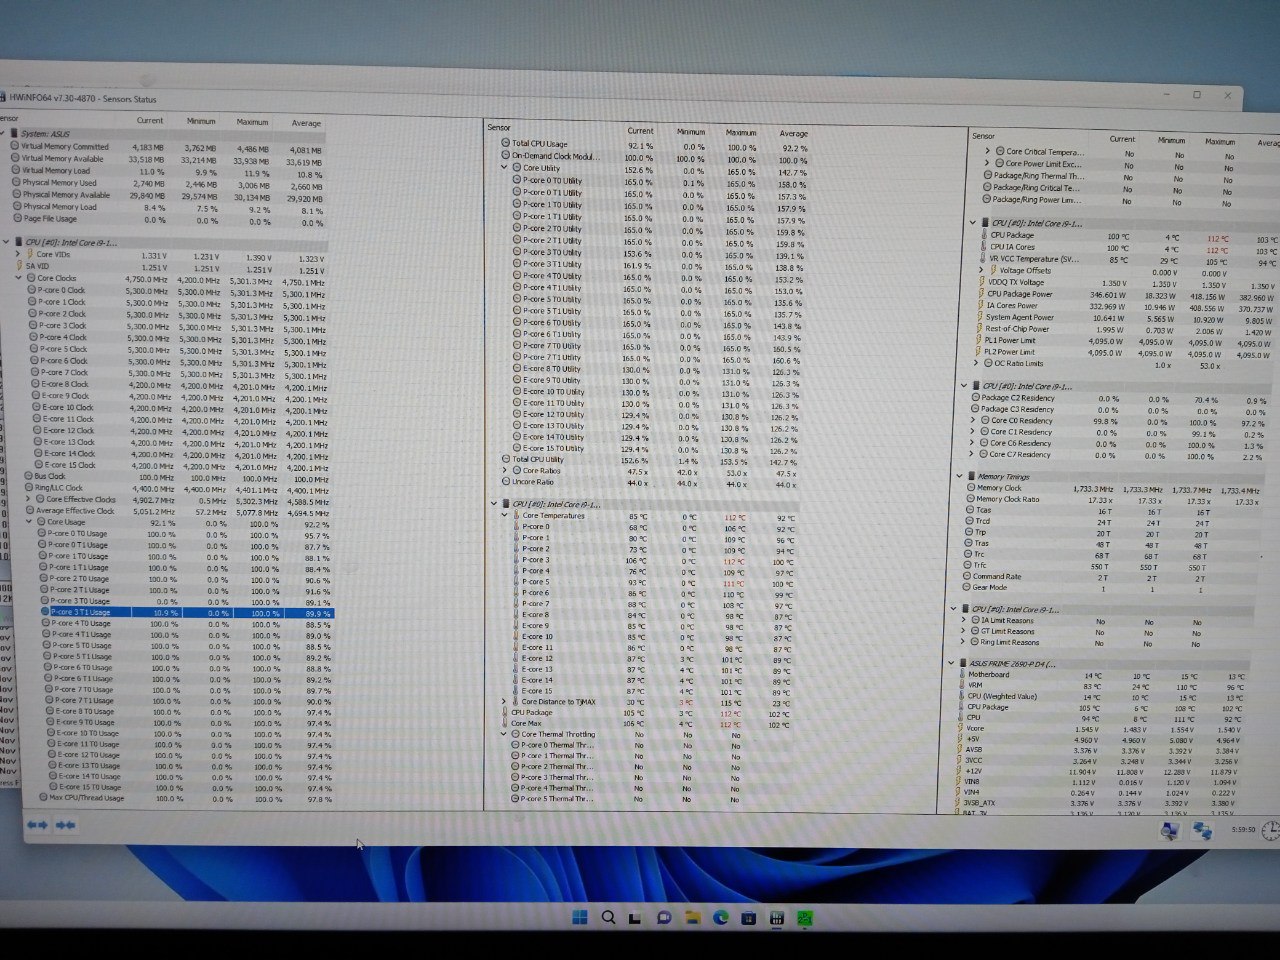Collapse the Core Usage tree
The width and height of the screenshot is (1280, 960).
[x=29, y=522]
